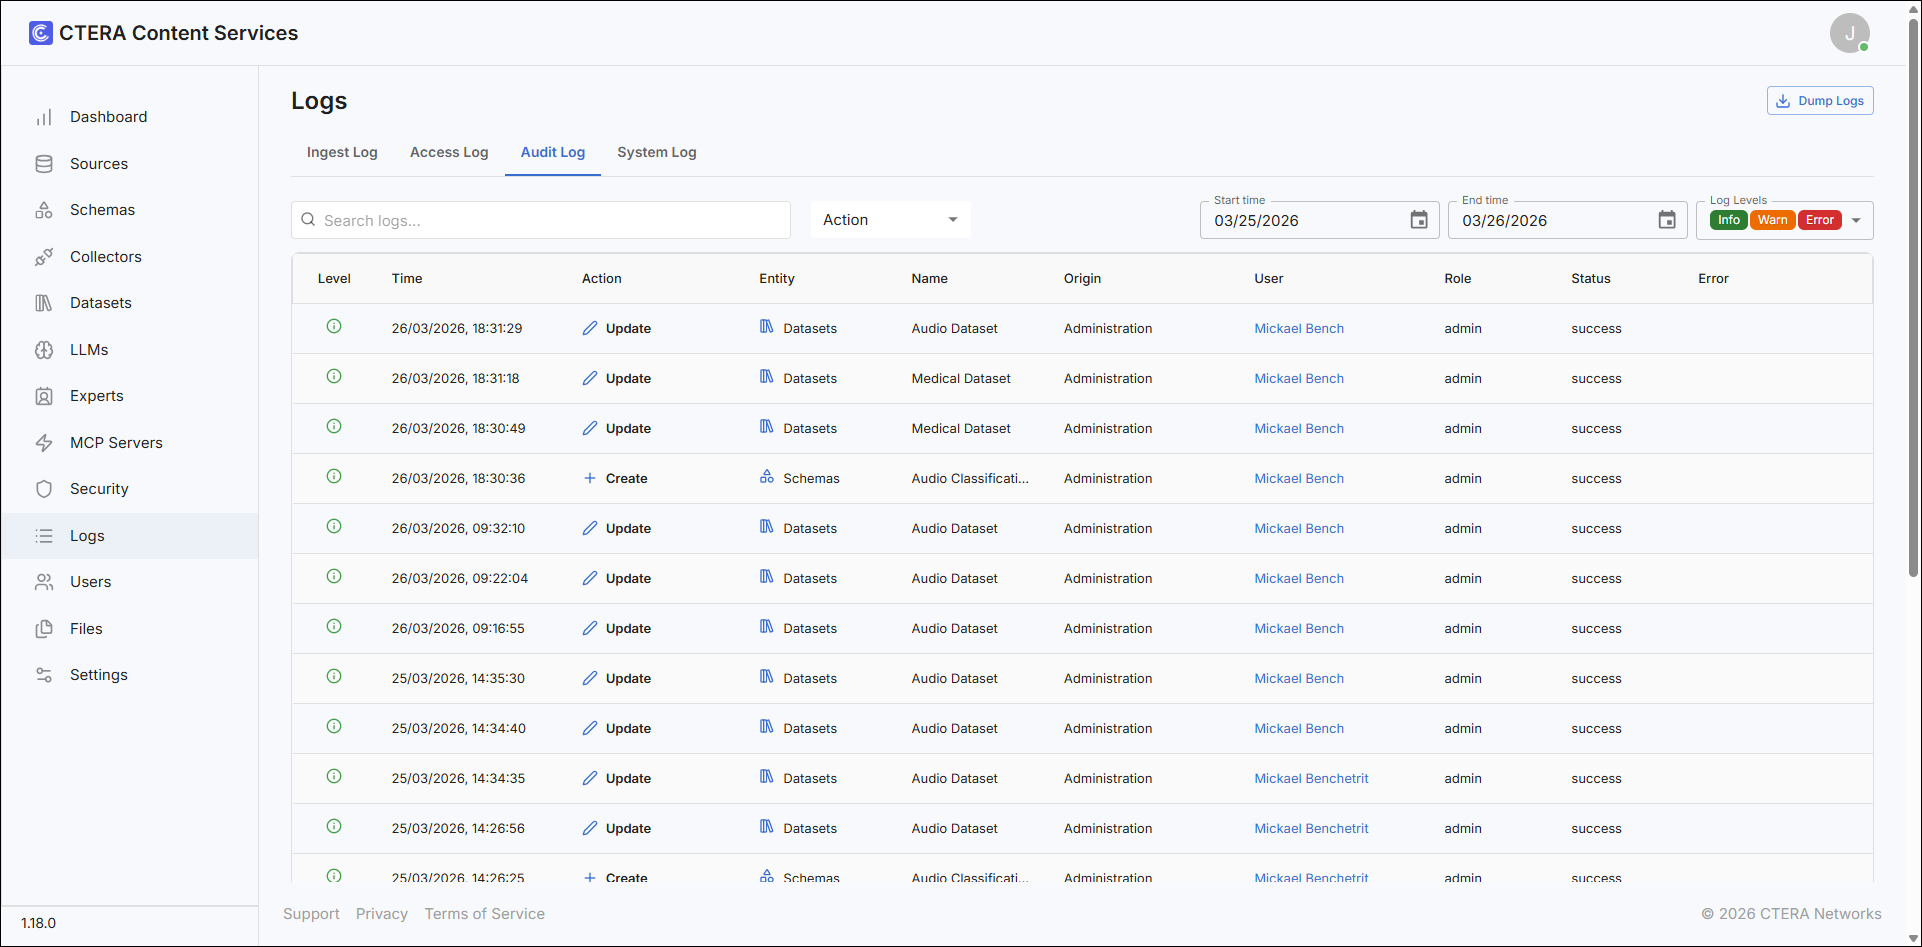Select the Audit Log tab

[x=553, y=152]
